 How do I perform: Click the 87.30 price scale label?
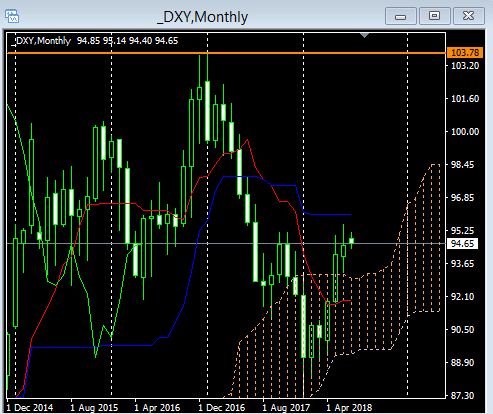[462, 396]
